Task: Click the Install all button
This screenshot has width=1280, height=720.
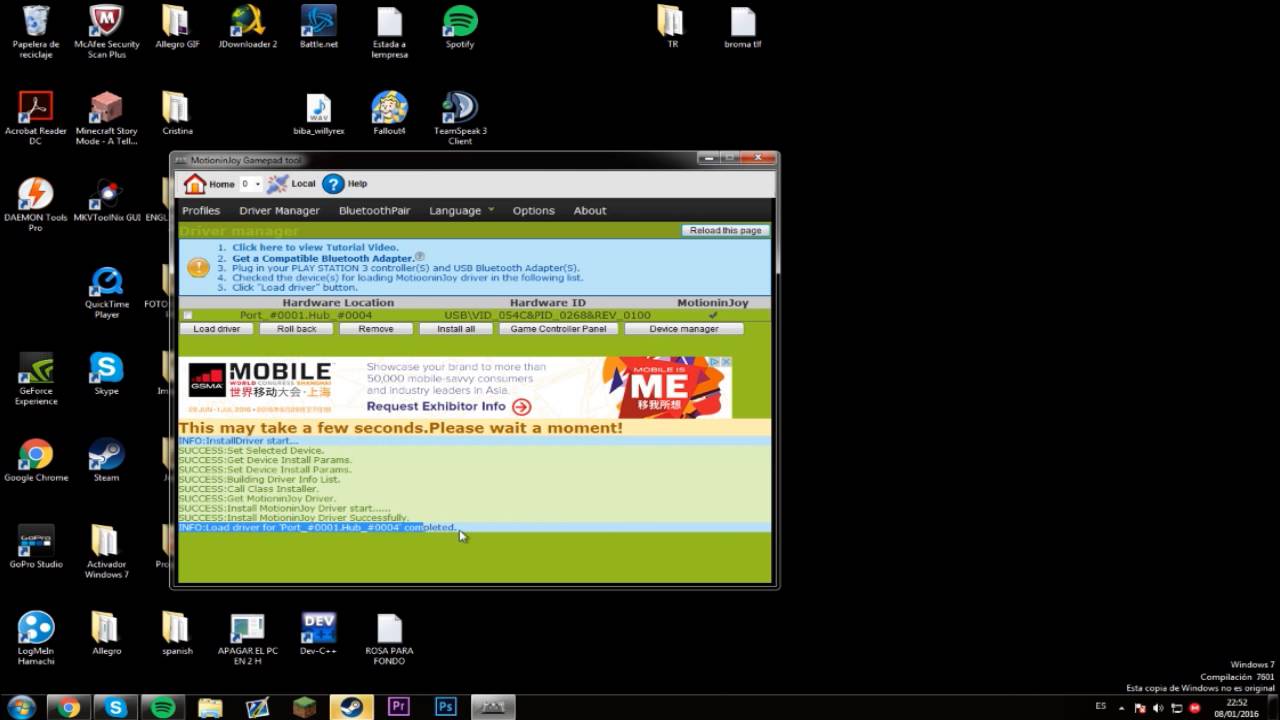Action: coord(456,328)
